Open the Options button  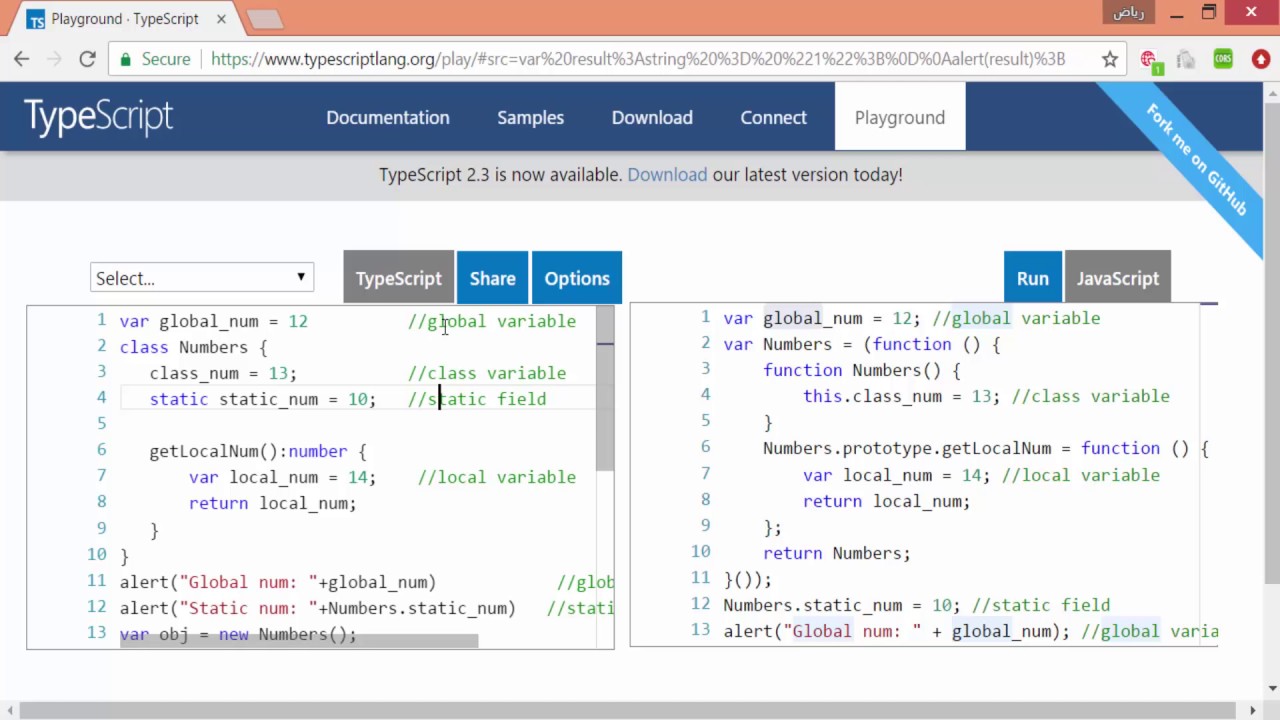tap(577, 278)
